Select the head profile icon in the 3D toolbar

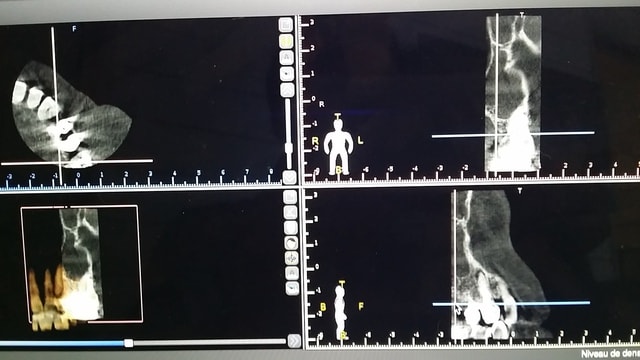click(291, 243)
